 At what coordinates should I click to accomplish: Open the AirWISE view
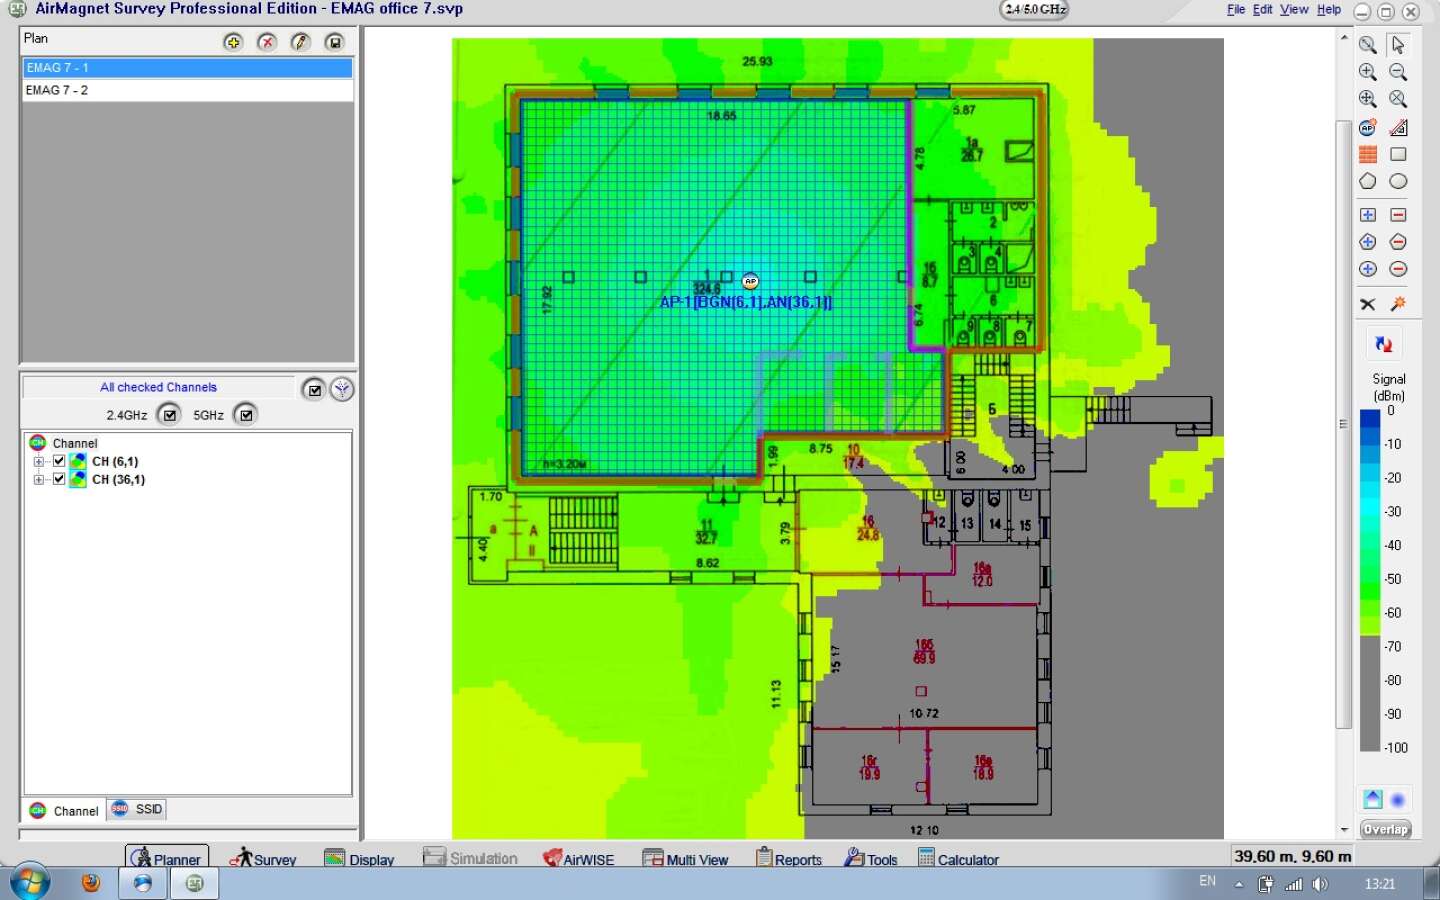pyautogui.click(x=578, y=858)
